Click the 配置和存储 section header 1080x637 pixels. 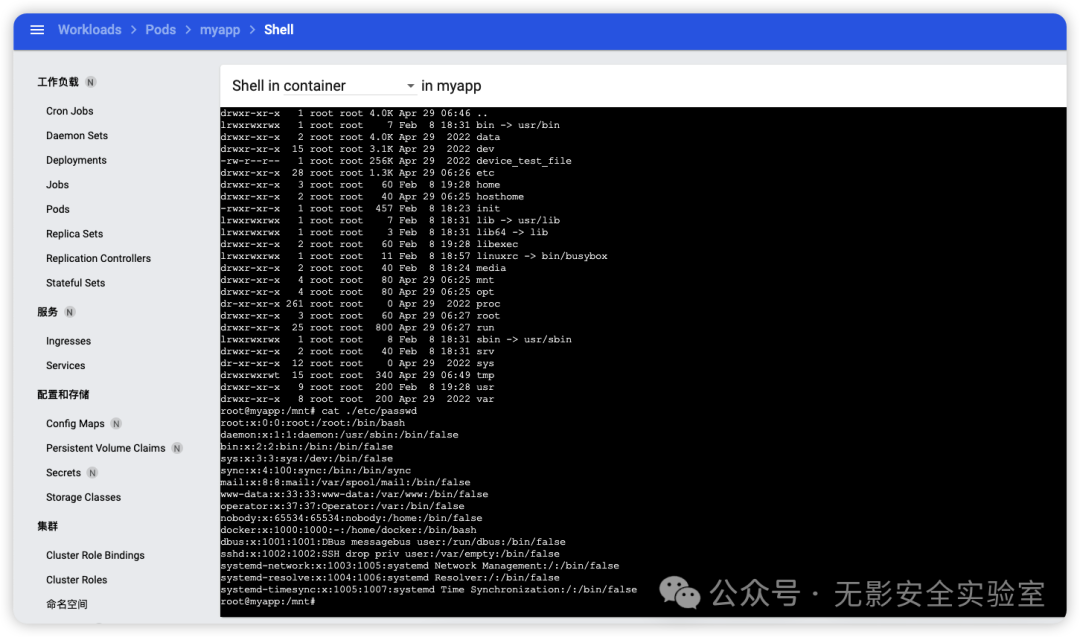coord(63,395)
